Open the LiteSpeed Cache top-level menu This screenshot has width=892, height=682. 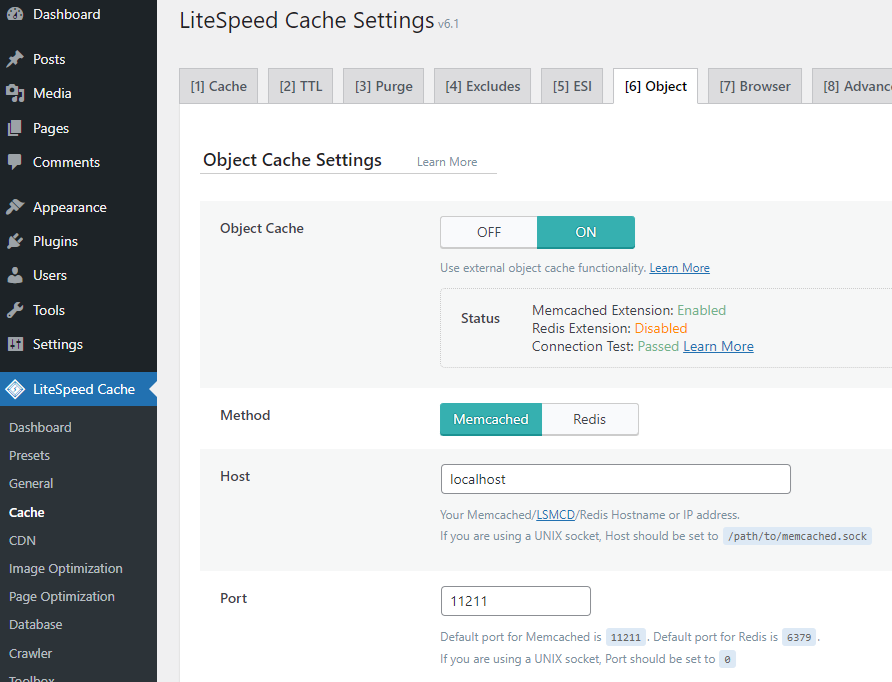[79, 389]
